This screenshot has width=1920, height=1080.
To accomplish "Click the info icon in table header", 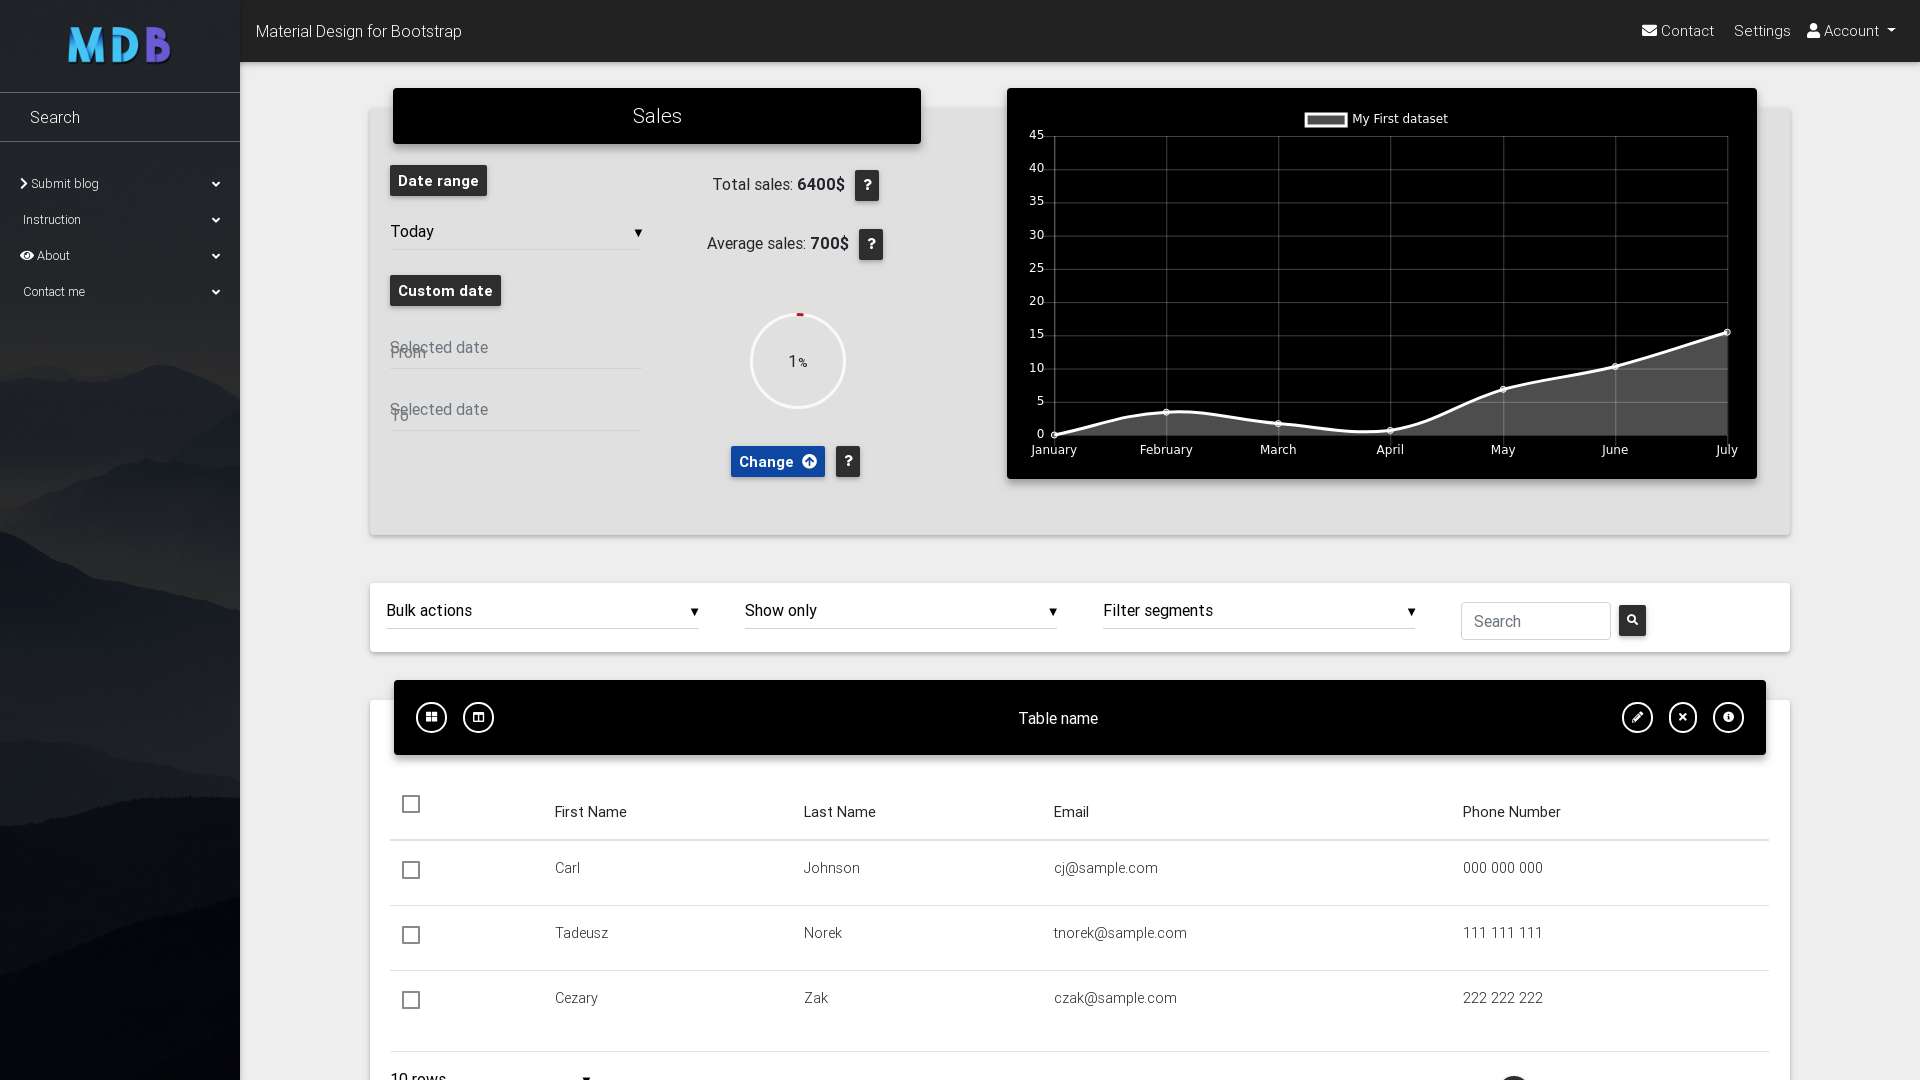I will pos(1728,717).
